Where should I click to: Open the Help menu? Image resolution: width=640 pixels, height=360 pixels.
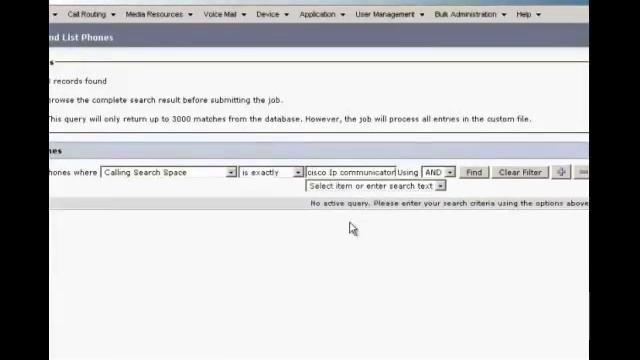(528, 14)
